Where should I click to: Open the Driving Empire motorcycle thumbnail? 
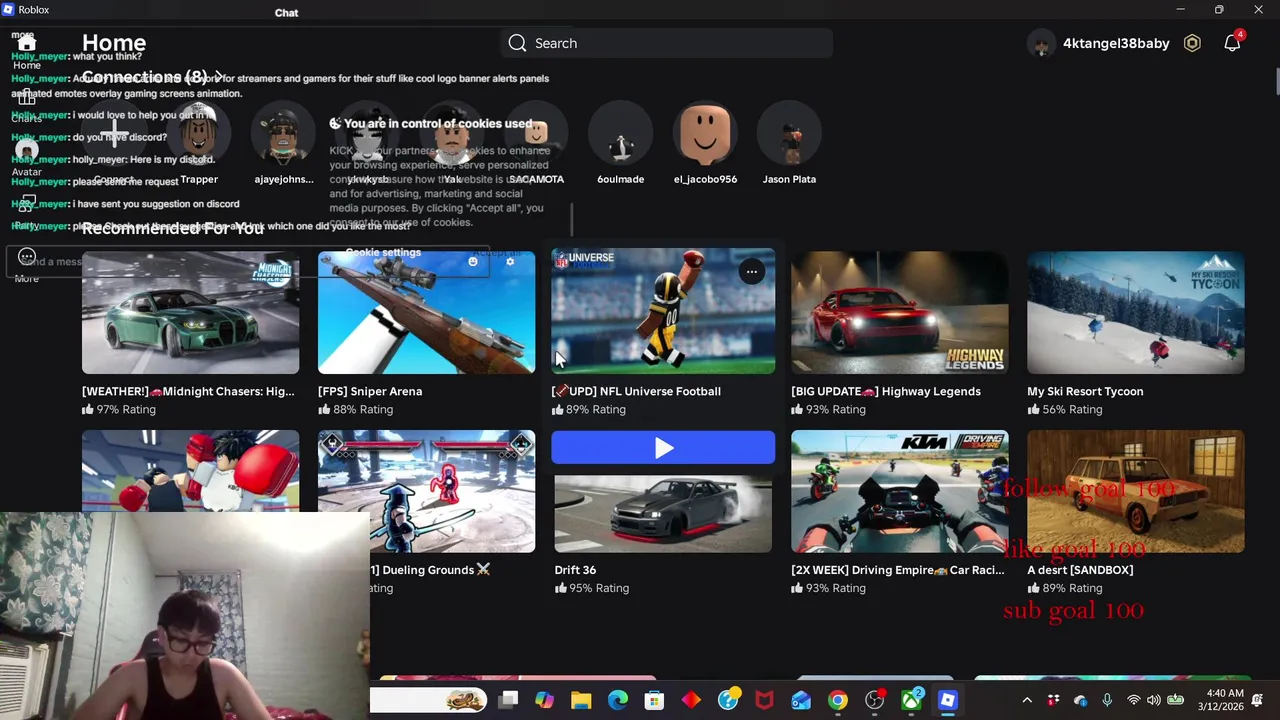(899, 491)
